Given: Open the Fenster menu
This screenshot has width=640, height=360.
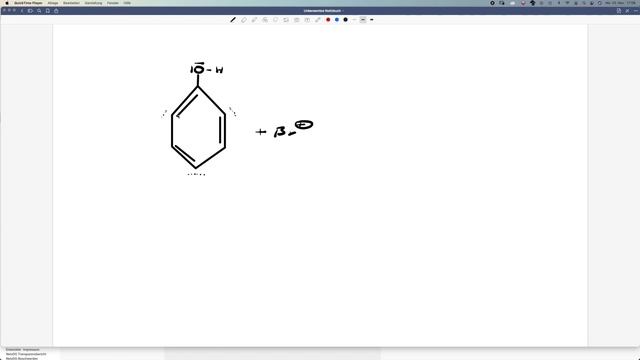Looking at the screenshot, I should click(x=113, y=3).
